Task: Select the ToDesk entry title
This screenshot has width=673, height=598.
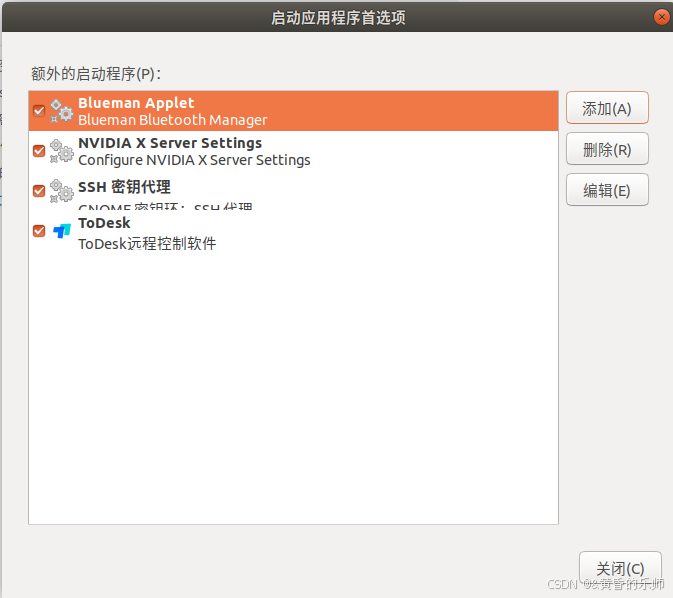Action: [x=104, y=223]
